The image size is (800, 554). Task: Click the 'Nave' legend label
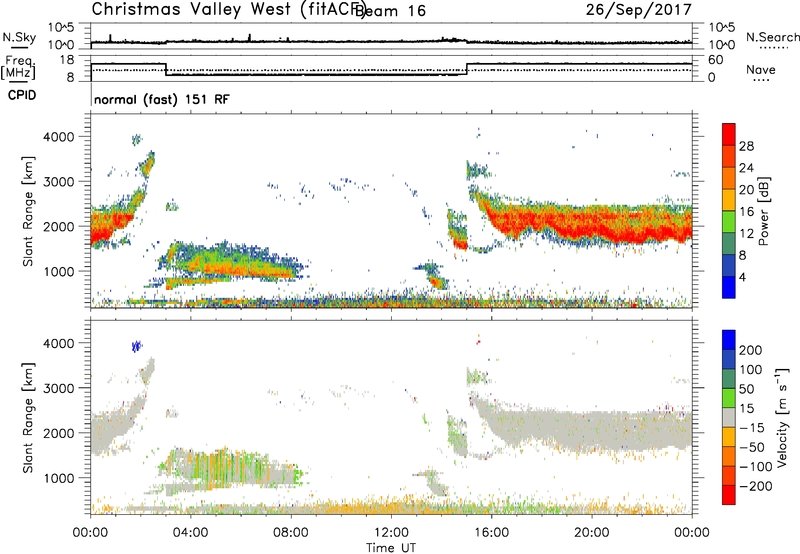coord(761,69)
